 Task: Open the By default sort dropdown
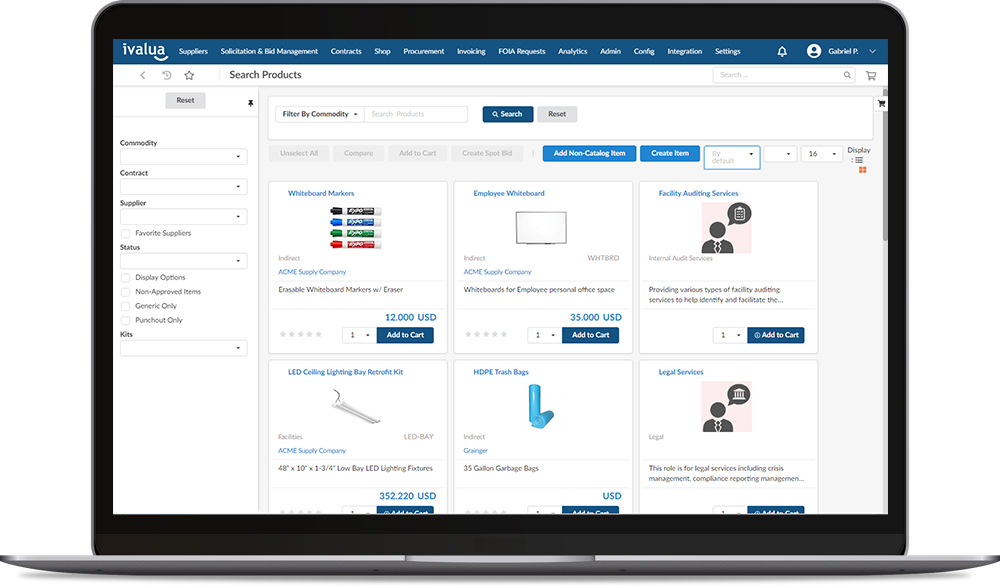click(x=732, y=157)
